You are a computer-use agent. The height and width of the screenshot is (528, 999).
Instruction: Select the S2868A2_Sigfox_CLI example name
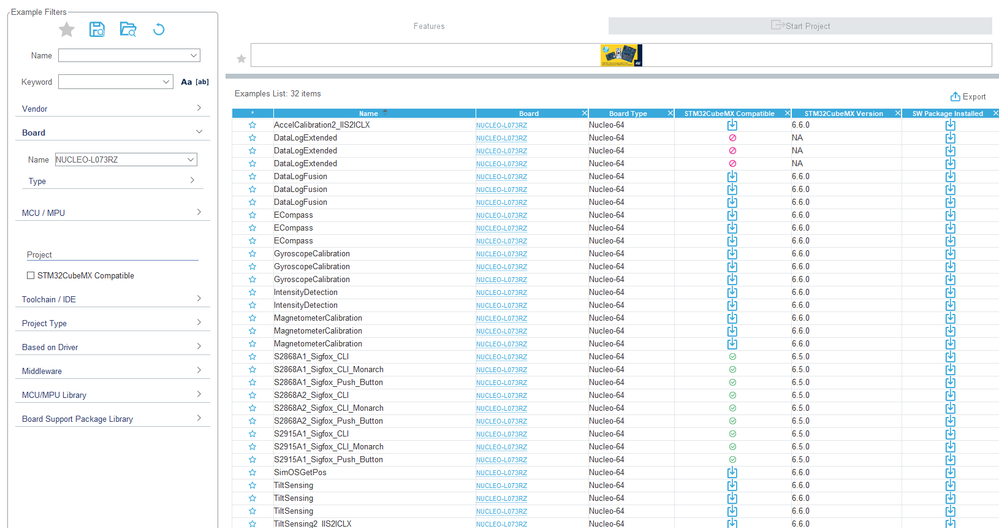pyautogui.click(x=311, y=395)
